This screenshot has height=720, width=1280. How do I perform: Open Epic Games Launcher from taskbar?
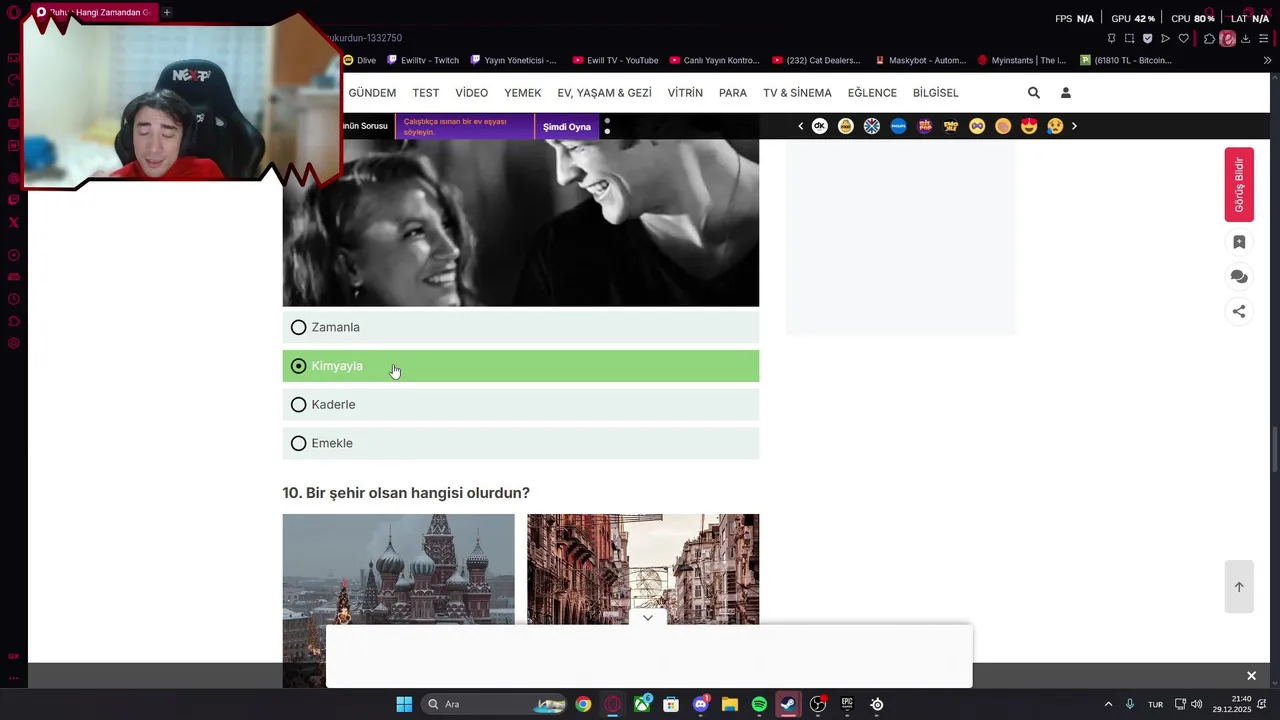click(x=847, y=704)
